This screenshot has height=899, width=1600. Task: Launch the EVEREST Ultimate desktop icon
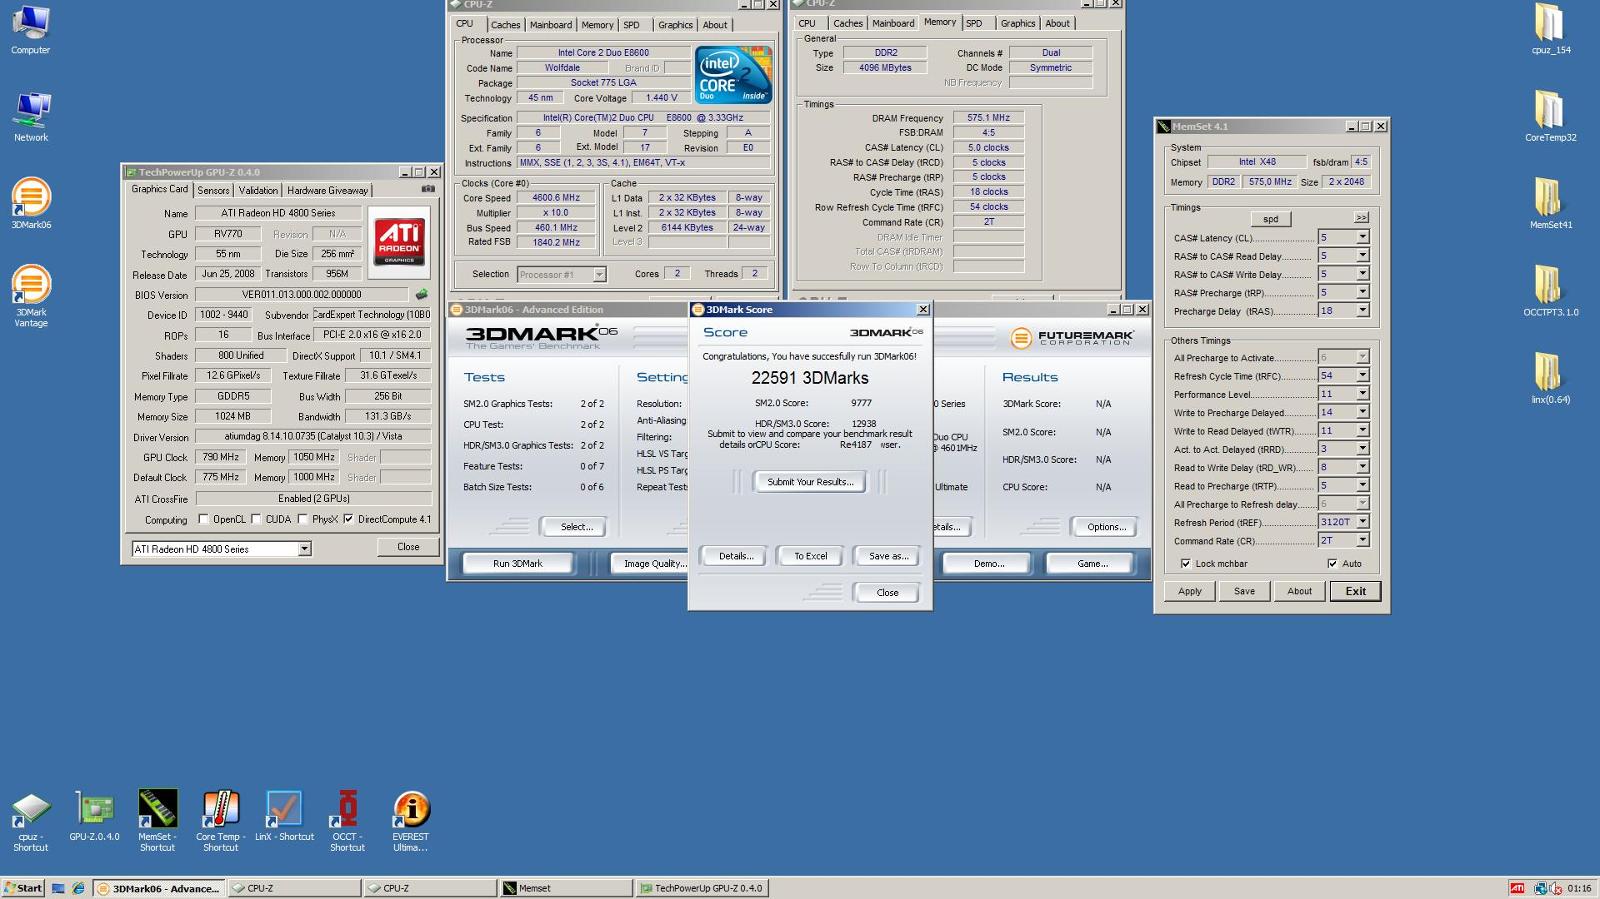point(410,822)
